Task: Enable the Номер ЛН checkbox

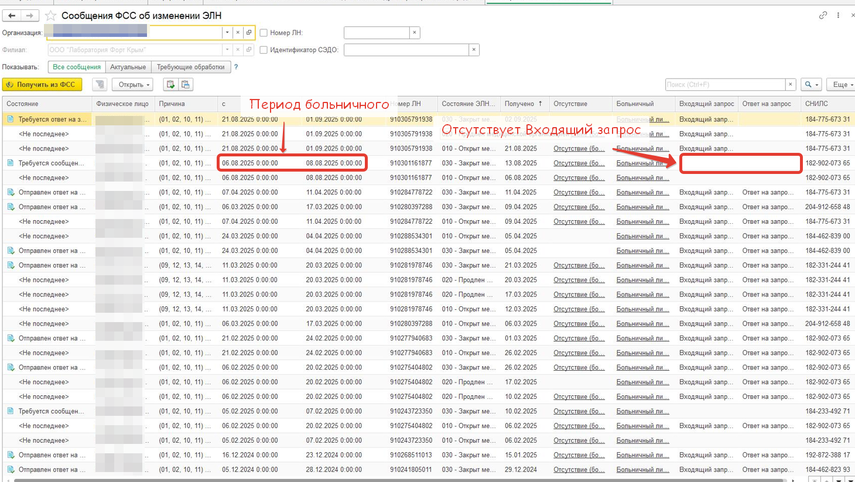Action: pos(263,33)
